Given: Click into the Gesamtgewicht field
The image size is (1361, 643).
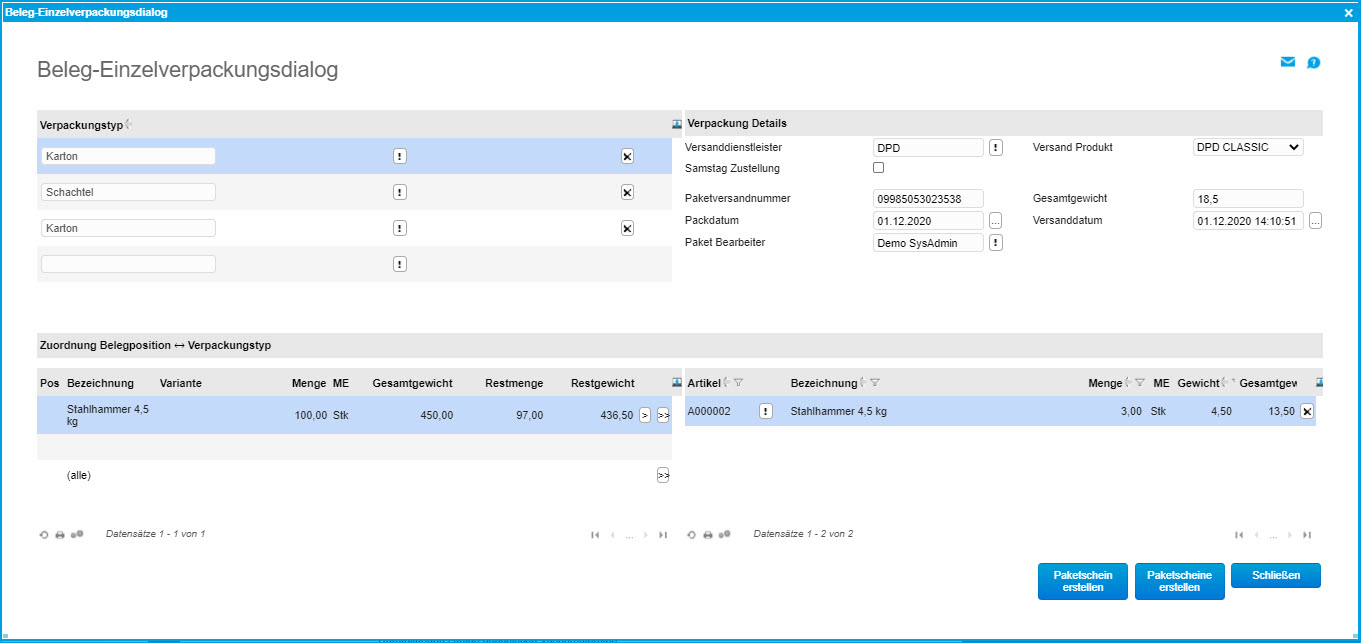Looking at the screenshot, I should (x=1247, y=198).
